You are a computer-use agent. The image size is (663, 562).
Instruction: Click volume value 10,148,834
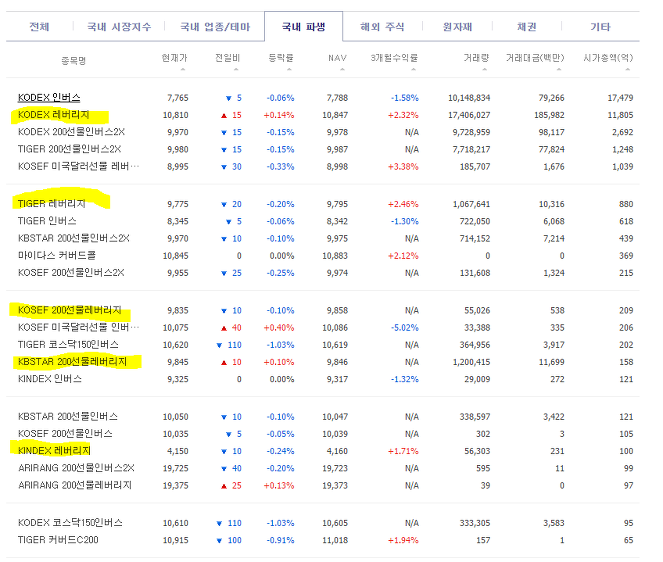[x=469, y=98]
